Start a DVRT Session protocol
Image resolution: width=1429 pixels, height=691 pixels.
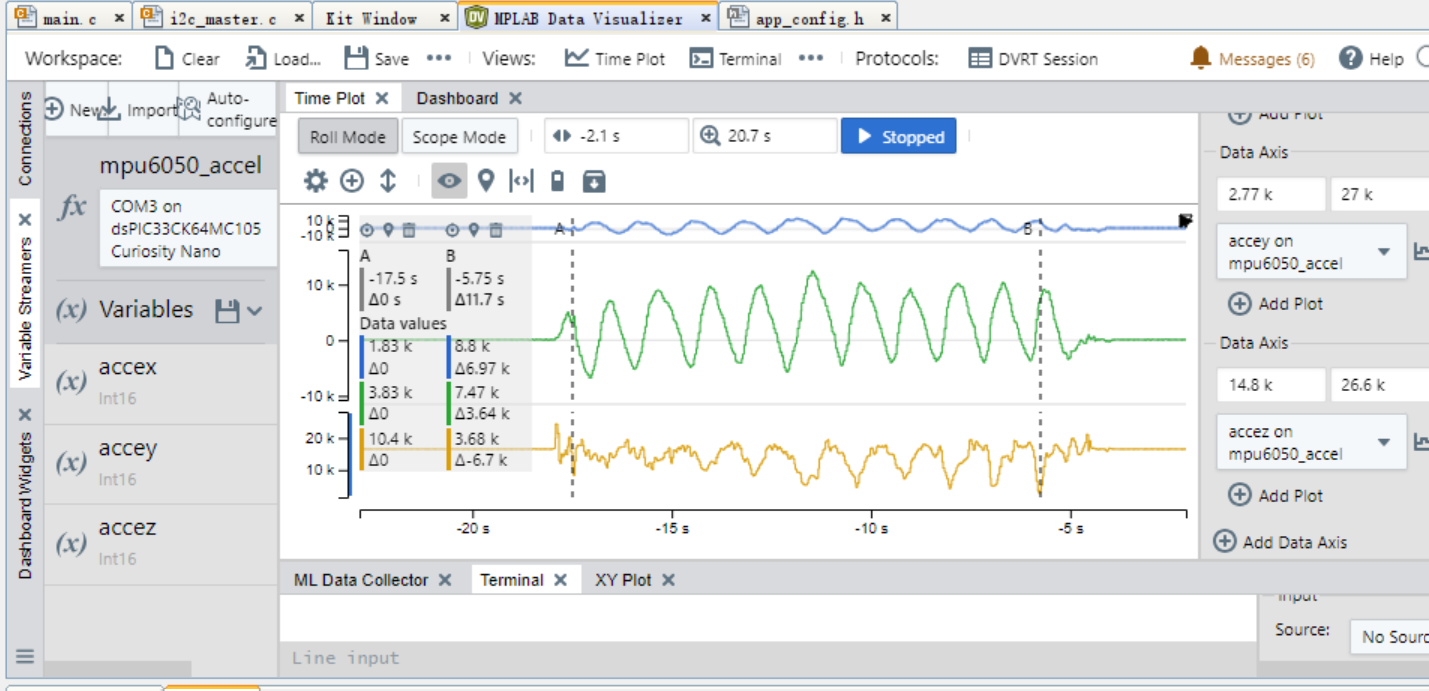(x=1033, y=58)
